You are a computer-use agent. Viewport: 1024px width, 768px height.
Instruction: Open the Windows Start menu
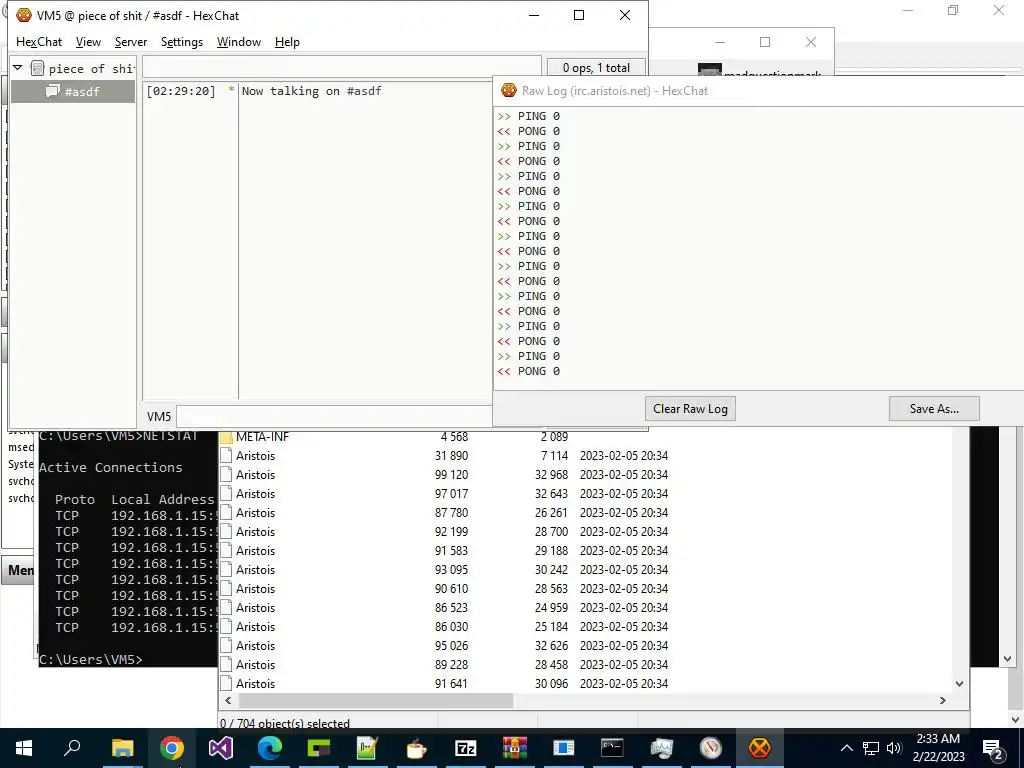(x=24, y=748)
